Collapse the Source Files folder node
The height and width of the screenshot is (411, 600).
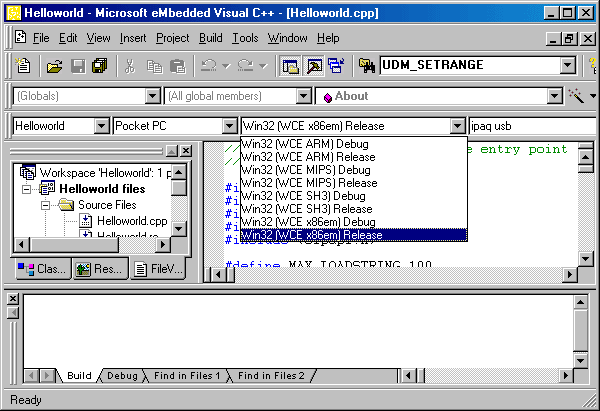46,205
